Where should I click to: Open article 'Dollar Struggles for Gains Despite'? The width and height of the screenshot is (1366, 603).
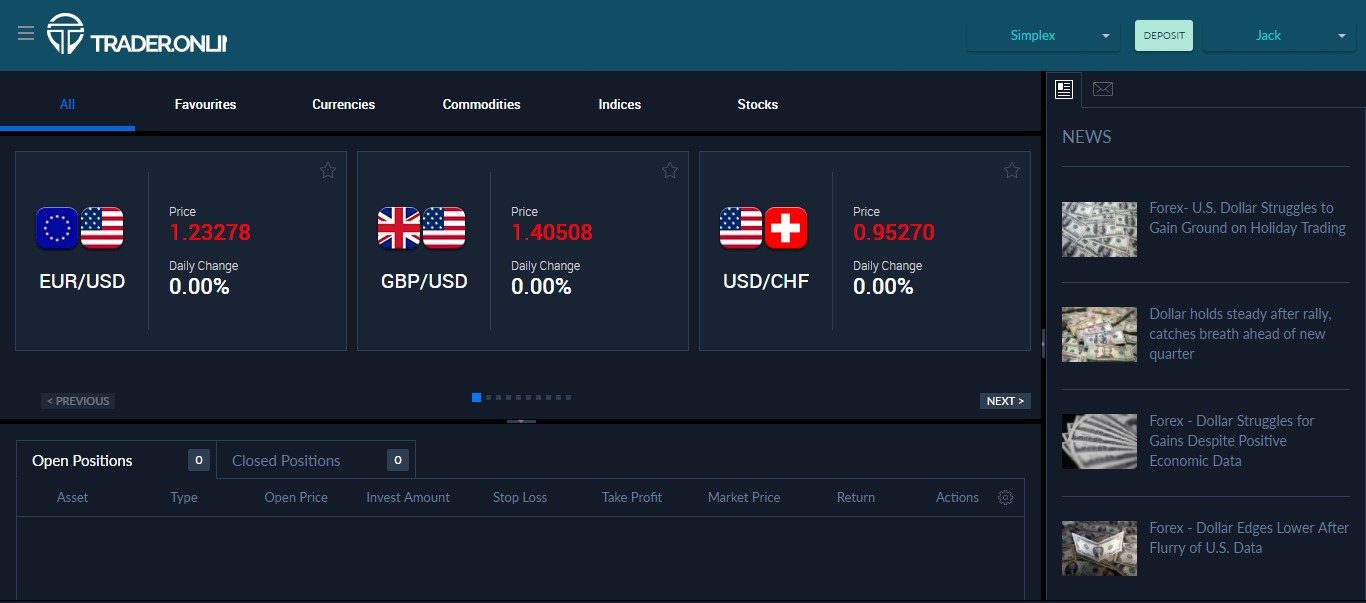click(x=1232, y=441)
